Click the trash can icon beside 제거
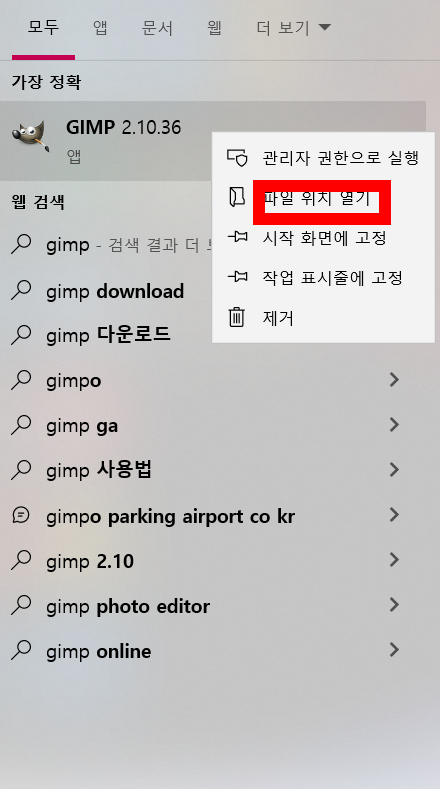Viewport: 440px width, 789px height. pyautogui.click(x=237, y=318)
